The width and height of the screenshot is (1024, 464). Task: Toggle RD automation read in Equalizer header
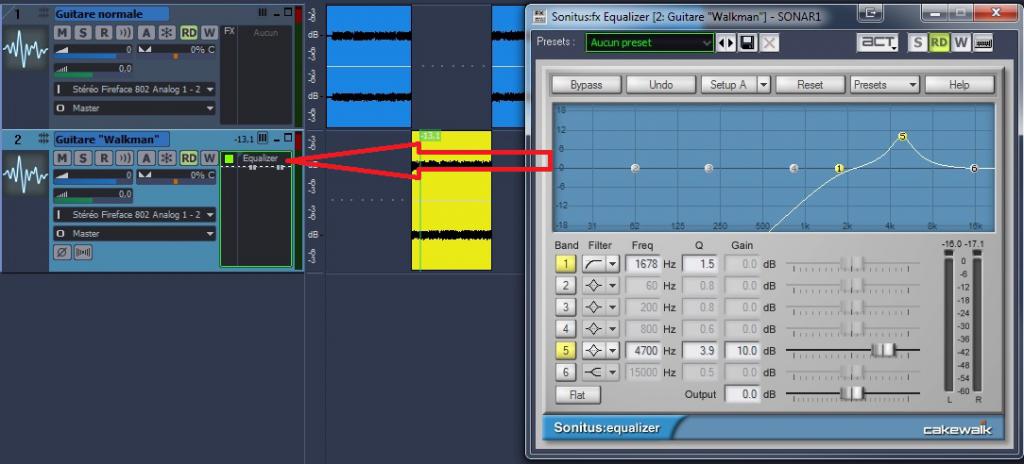coord(939,42)
